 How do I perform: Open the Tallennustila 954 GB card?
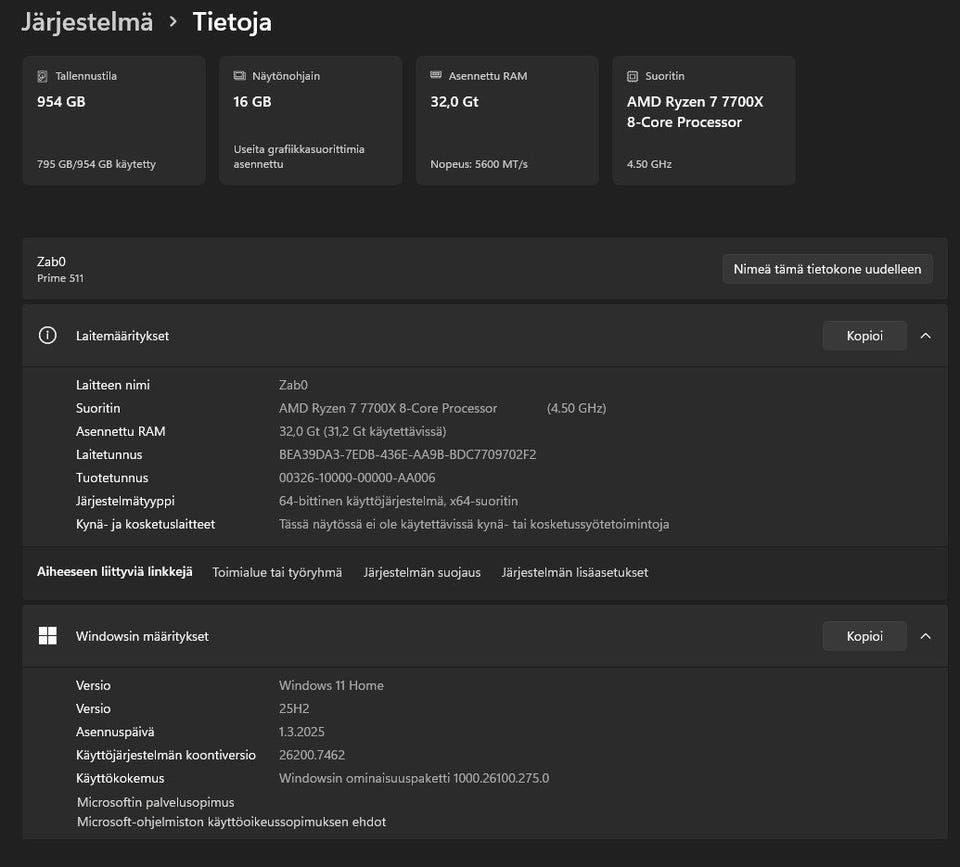[x=112, y=120]
